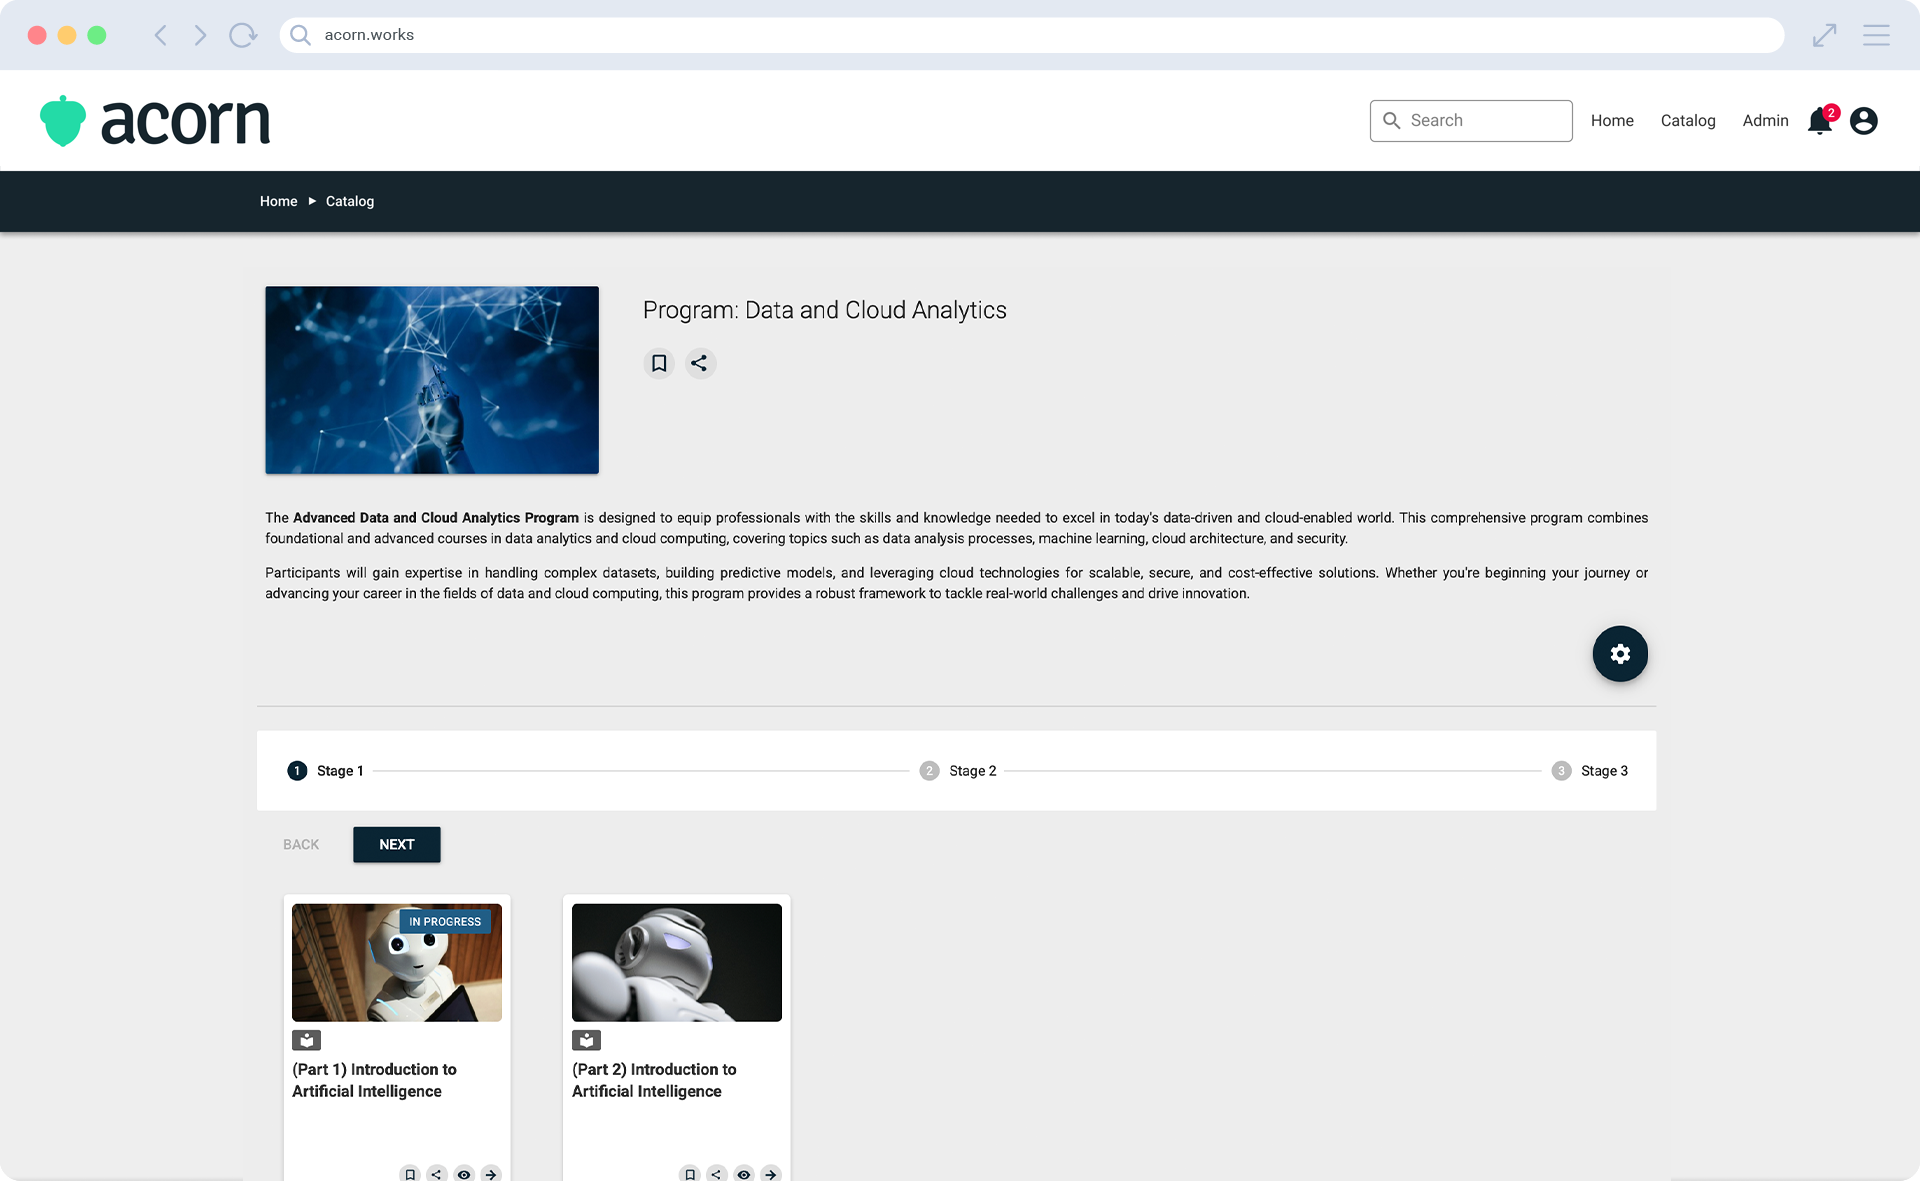This screenshot has height=1181, width=1920.
Task: Open the notifications bell
Action: 1820,121
